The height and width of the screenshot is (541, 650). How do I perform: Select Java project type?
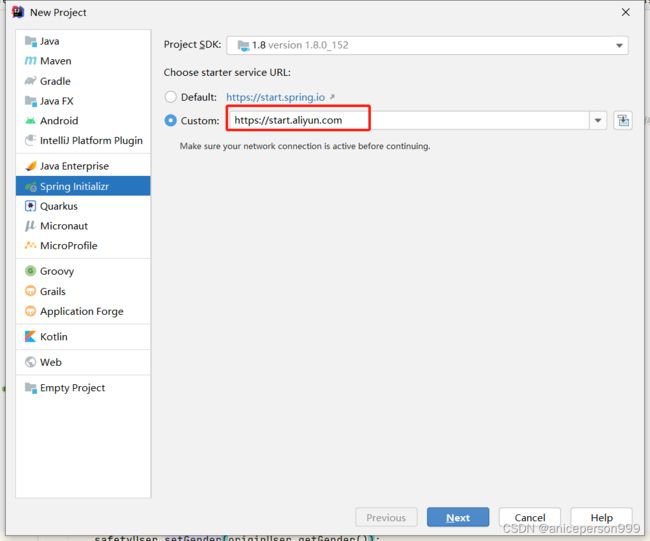[83, 41]
